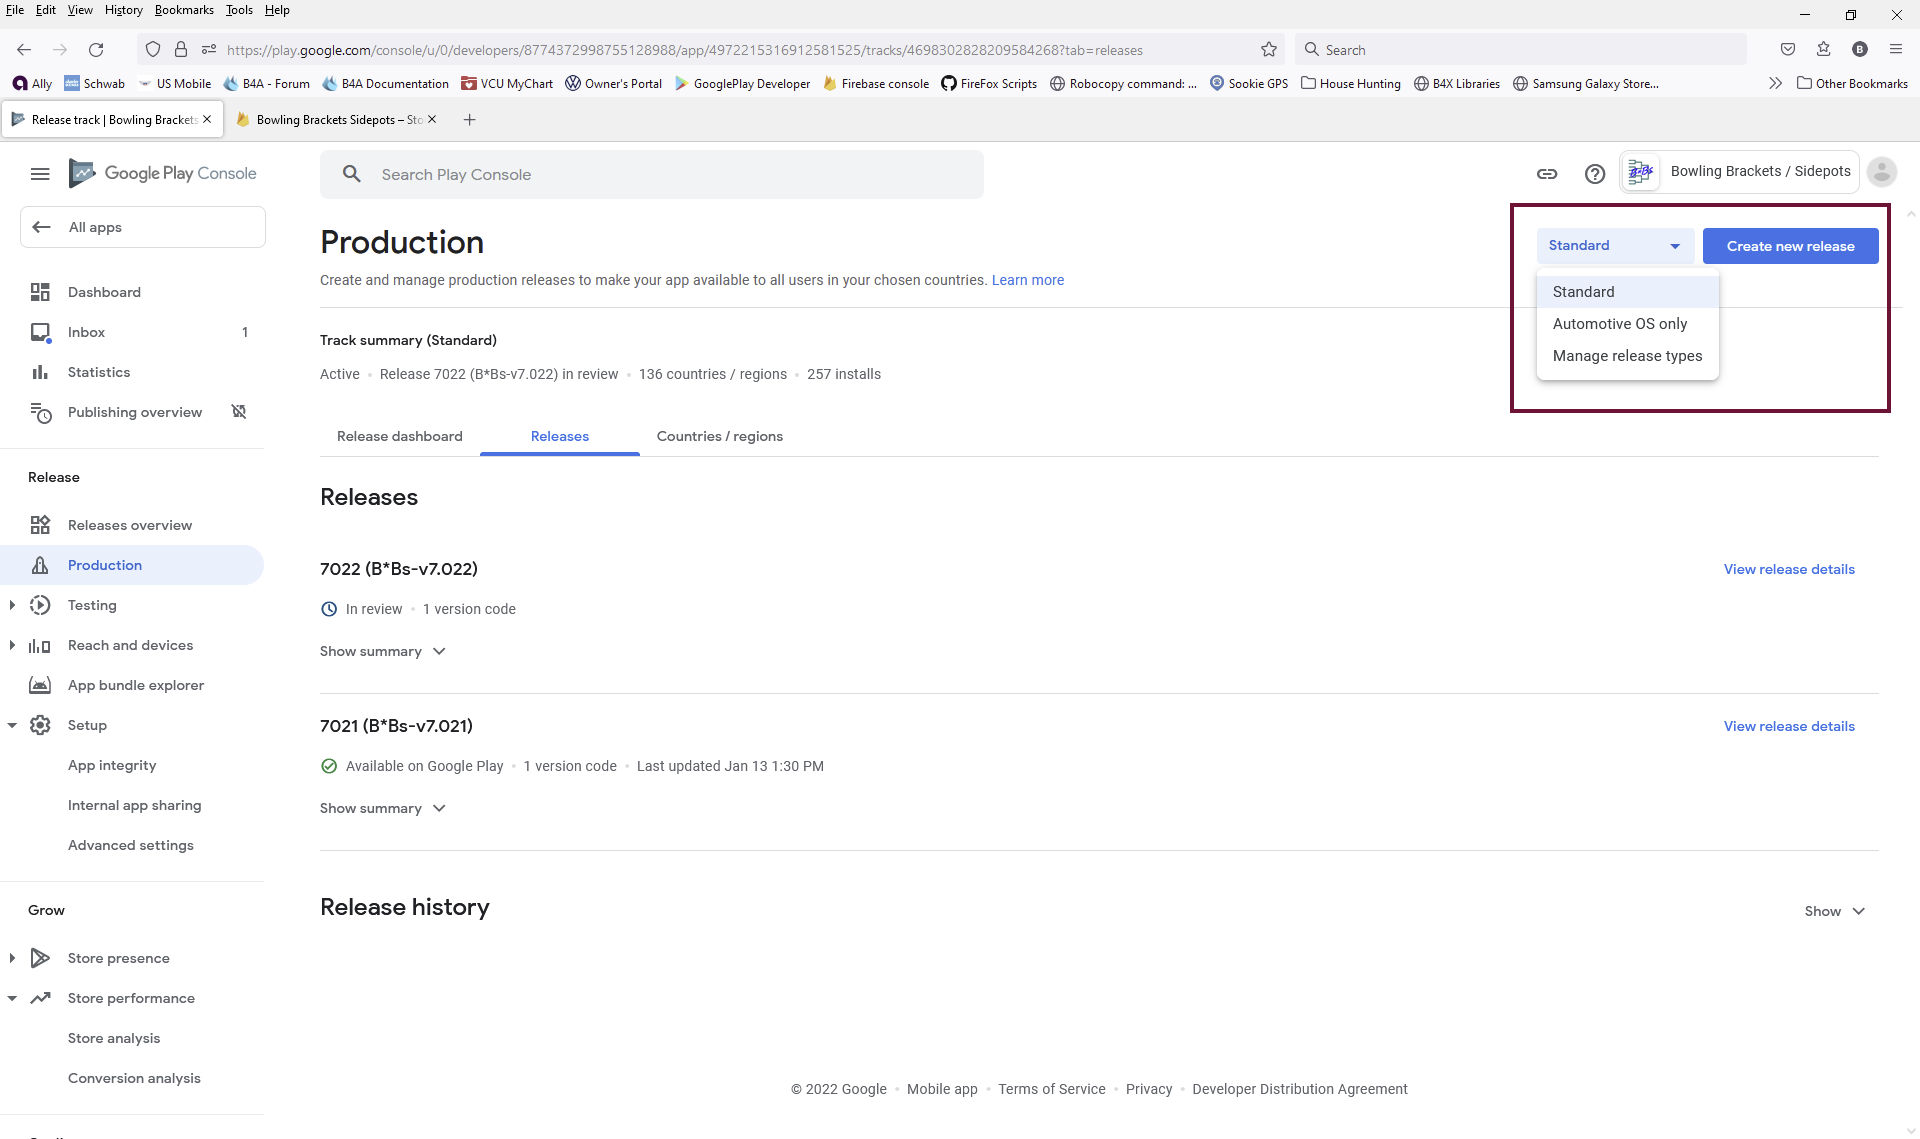Open Inbox in the sidebar
The height and width of the screenshot is (1139, 1920).
pos(86,332)
